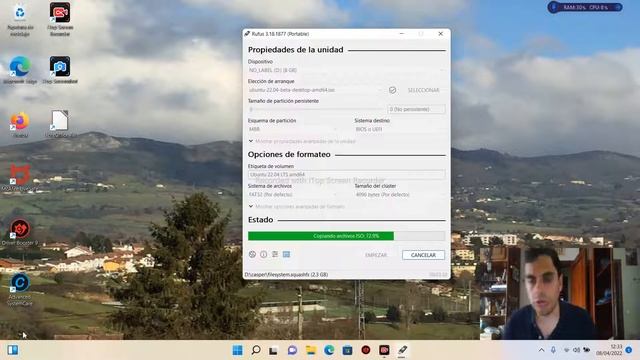Open the Elección de arranque dropdown

pos(316,90)
